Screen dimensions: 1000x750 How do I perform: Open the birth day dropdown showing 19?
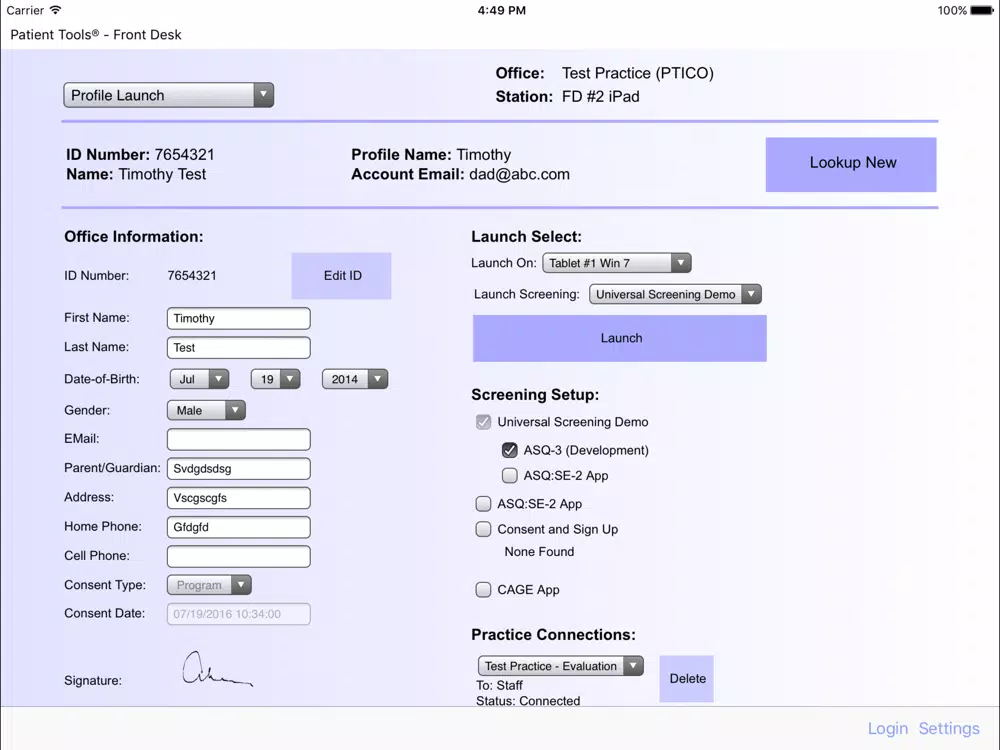coord(276,379)
